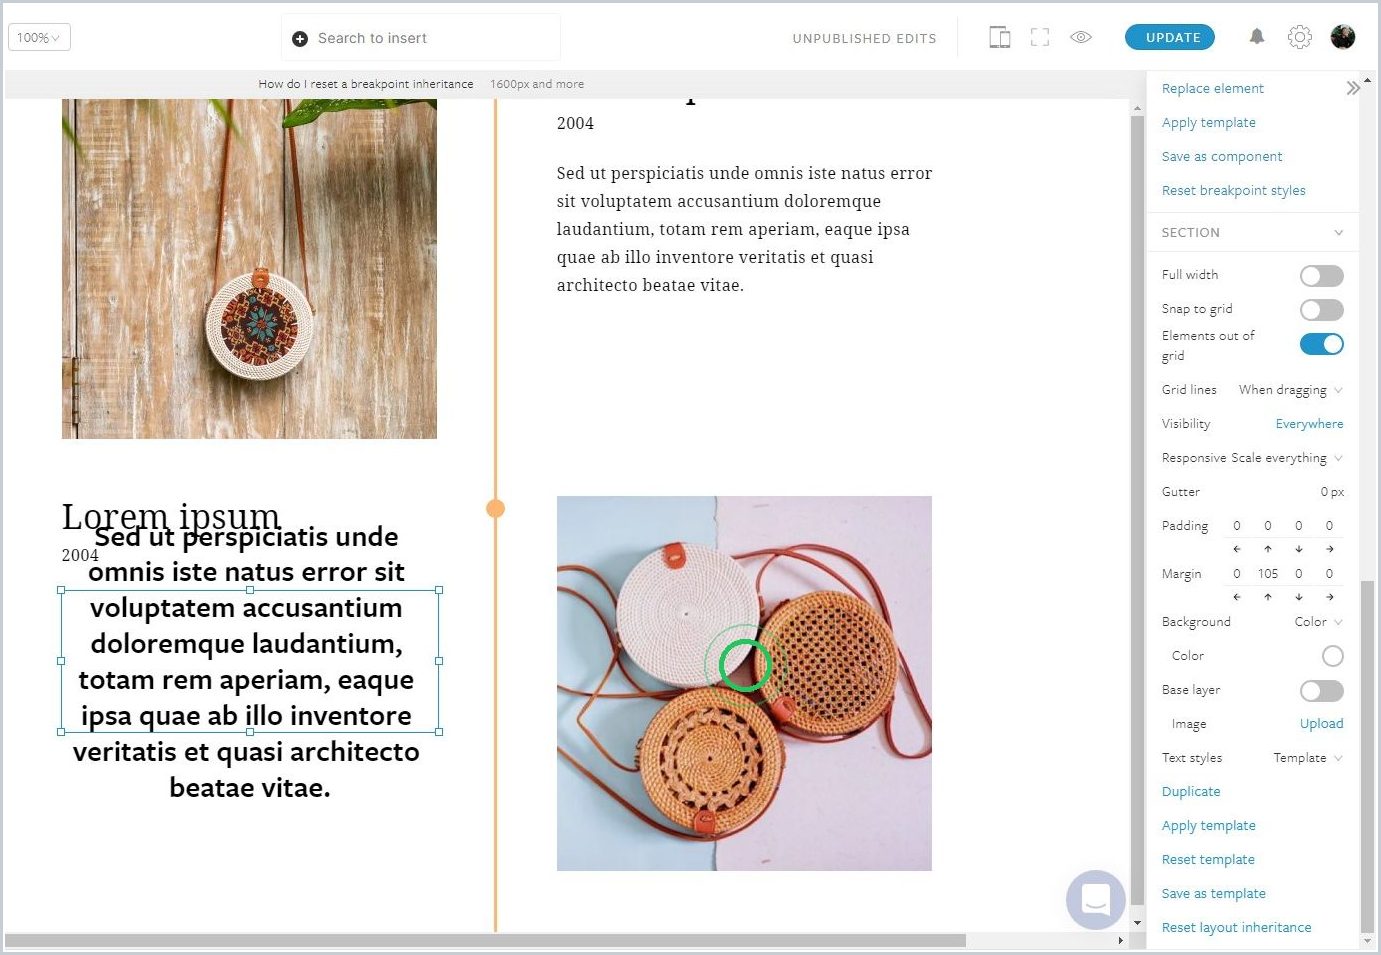Toggle page preview with the eye icon

point(1081,37)
